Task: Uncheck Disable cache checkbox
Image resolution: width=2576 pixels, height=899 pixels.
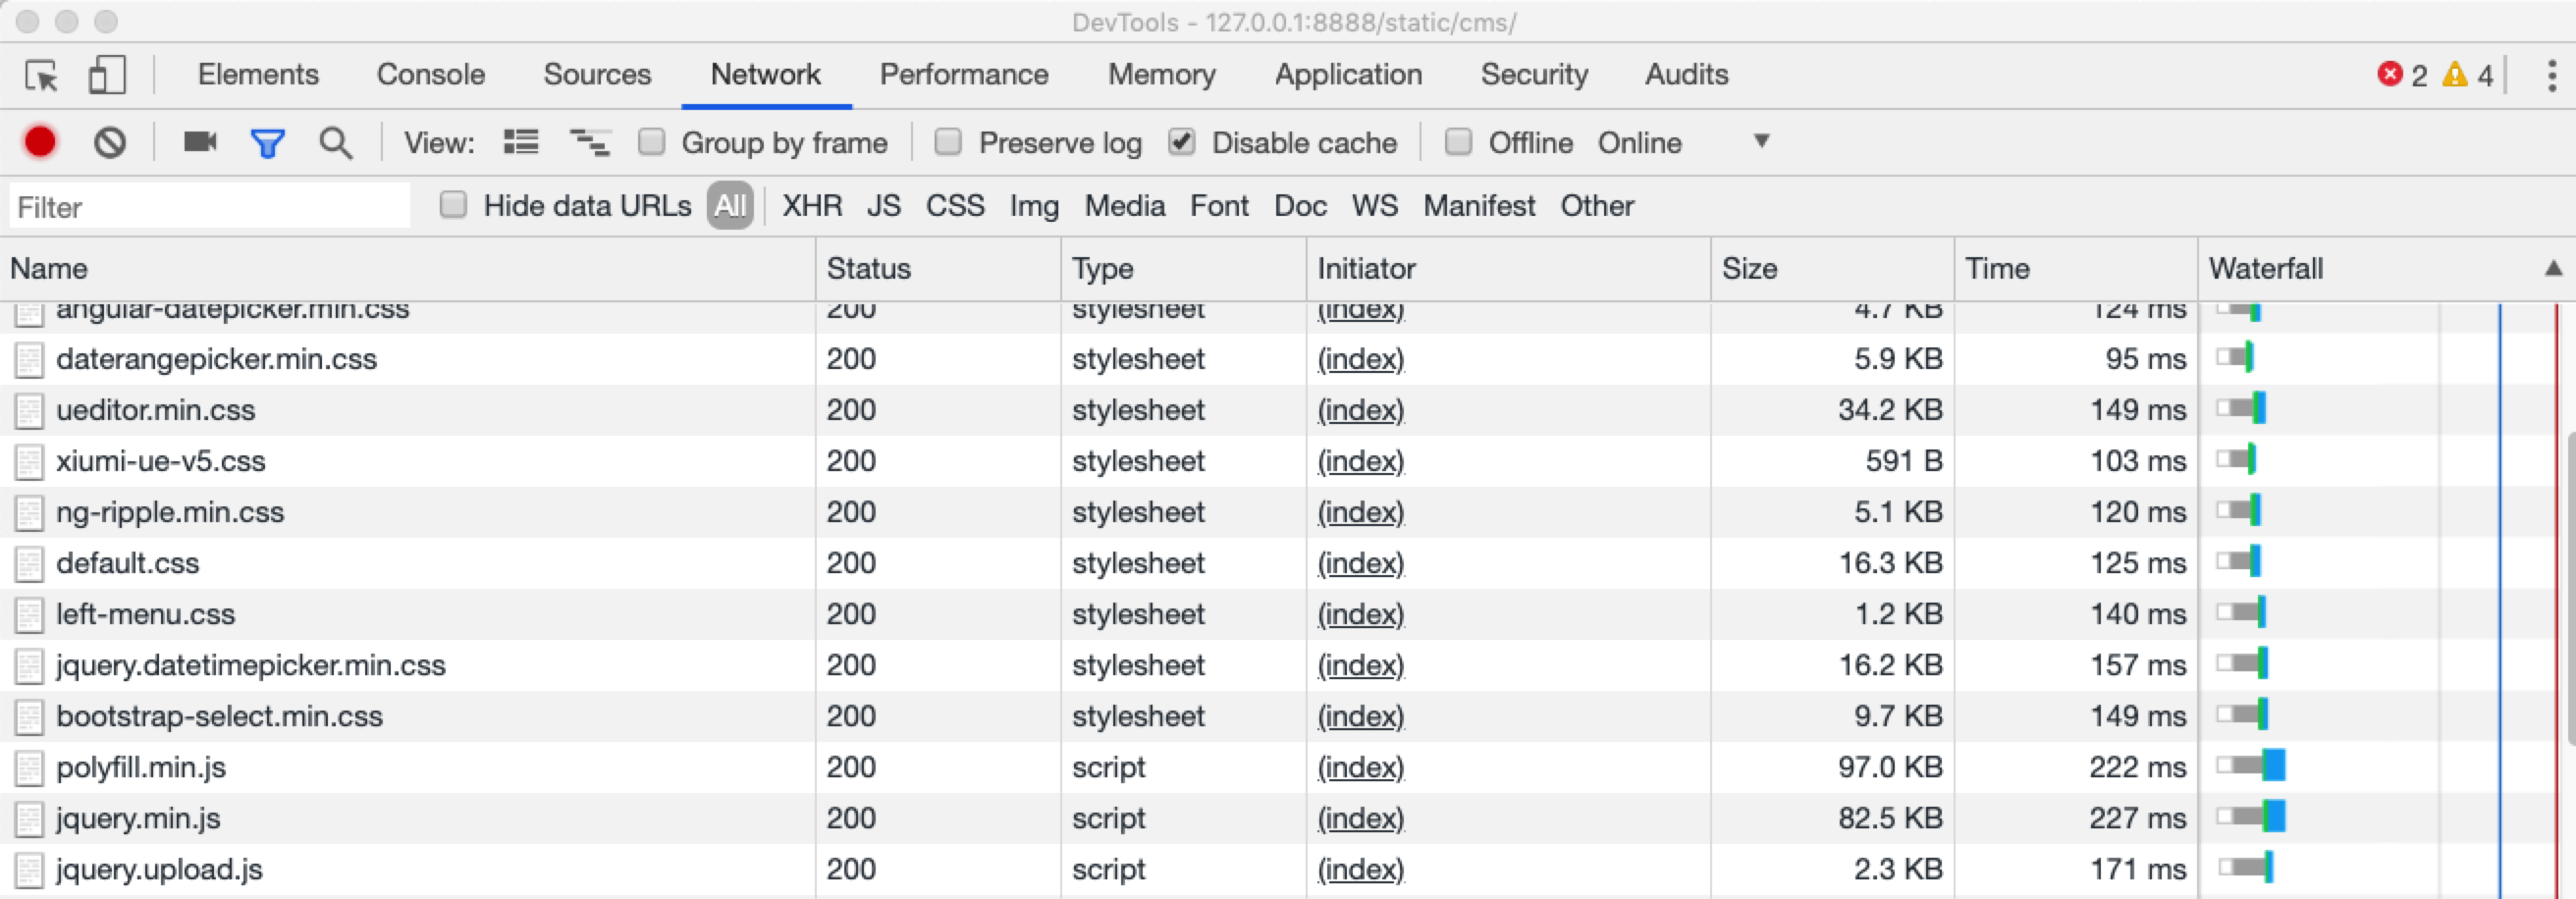Action: [1182, 142]
